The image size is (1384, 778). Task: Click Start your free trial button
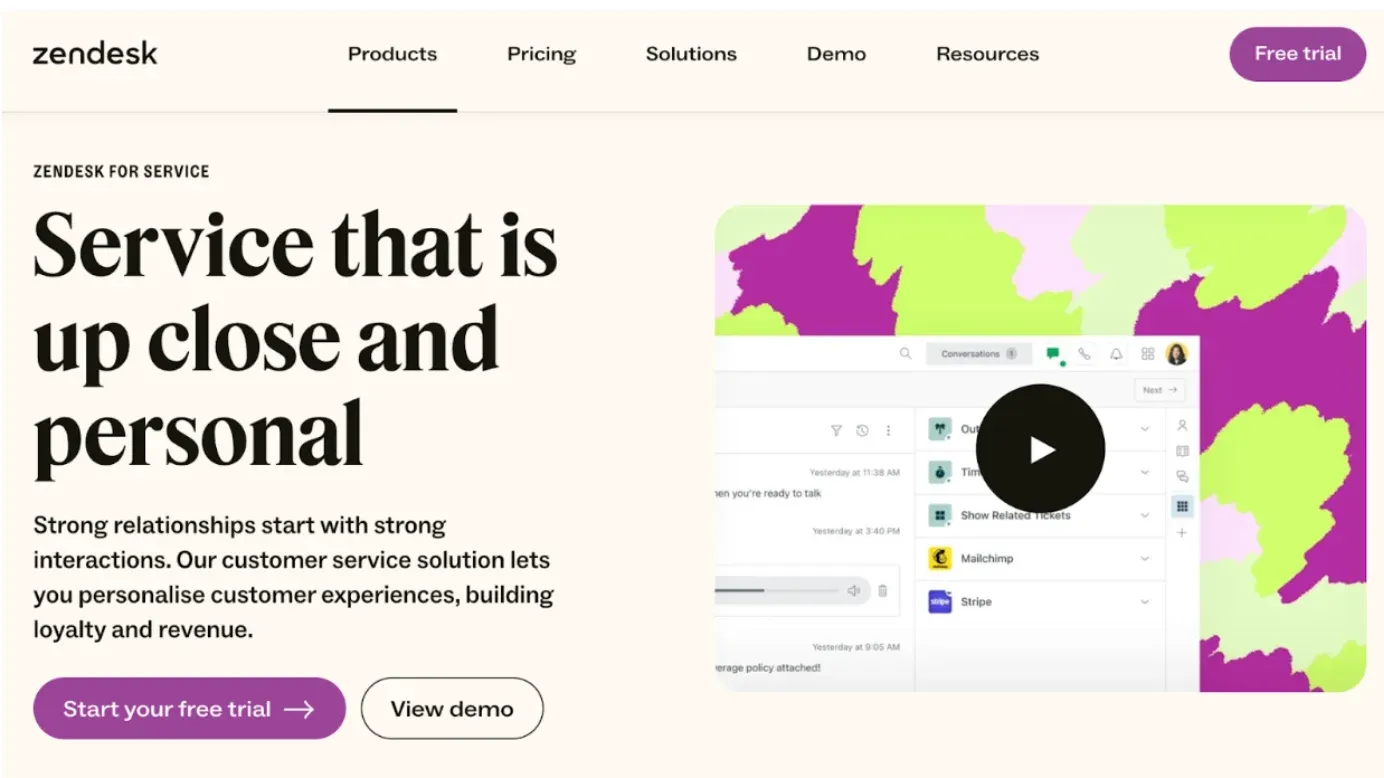[x=189, y=708]
